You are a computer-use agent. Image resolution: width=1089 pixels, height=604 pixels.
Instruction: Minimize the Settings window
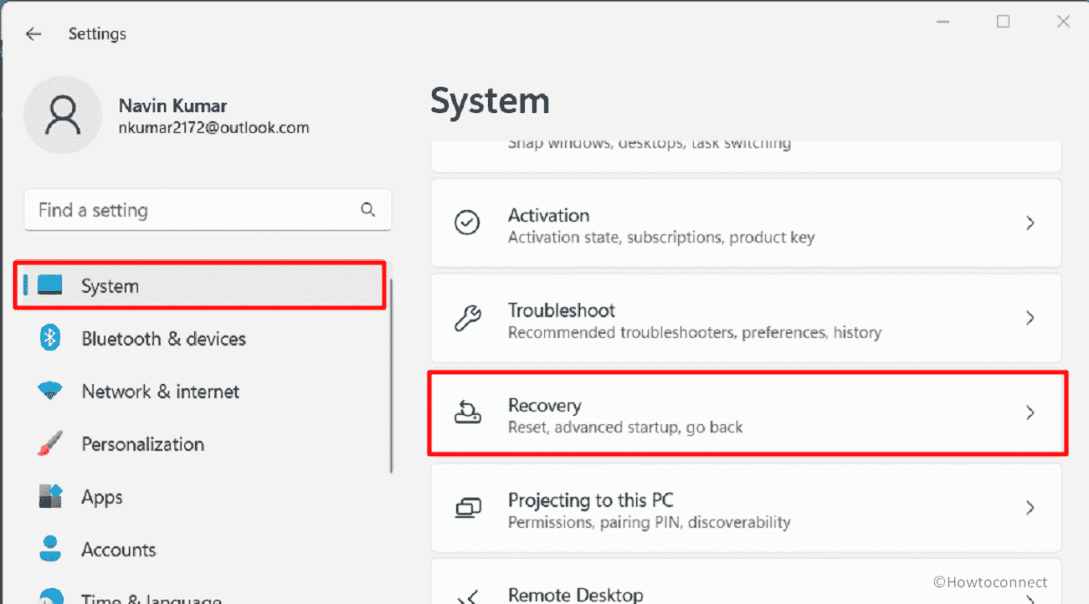pos(942,22)
